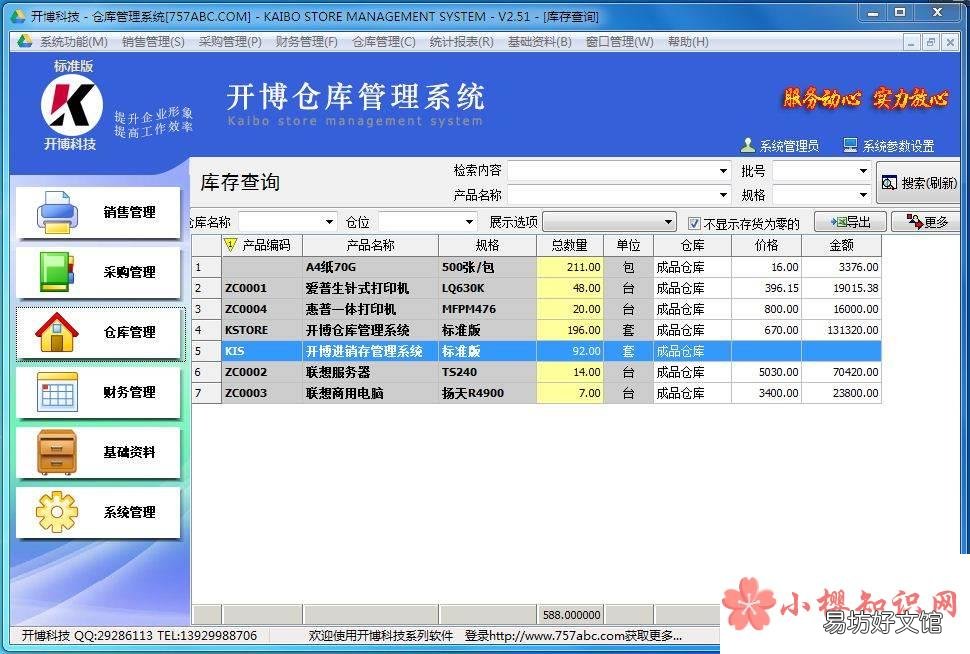Open the 批号 dropdown
The image size is (970, 654).
[x=863, y=171]
